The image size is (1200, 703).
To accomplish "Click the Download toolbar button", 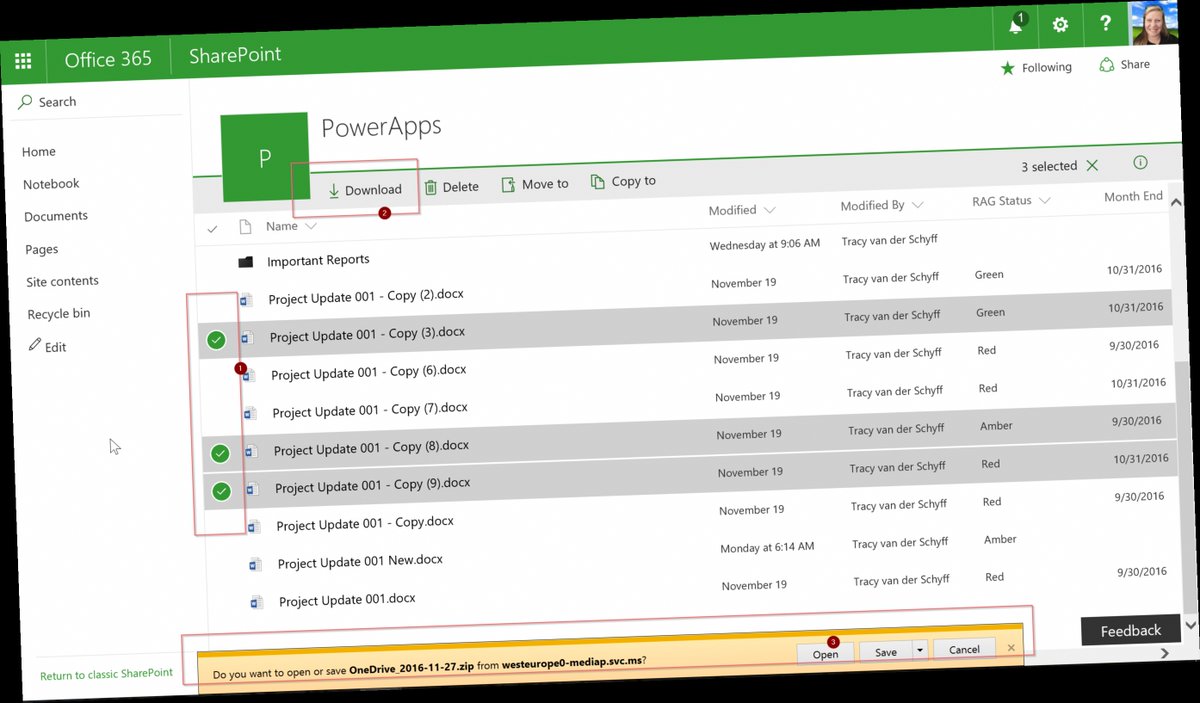I will pos(364,190).
